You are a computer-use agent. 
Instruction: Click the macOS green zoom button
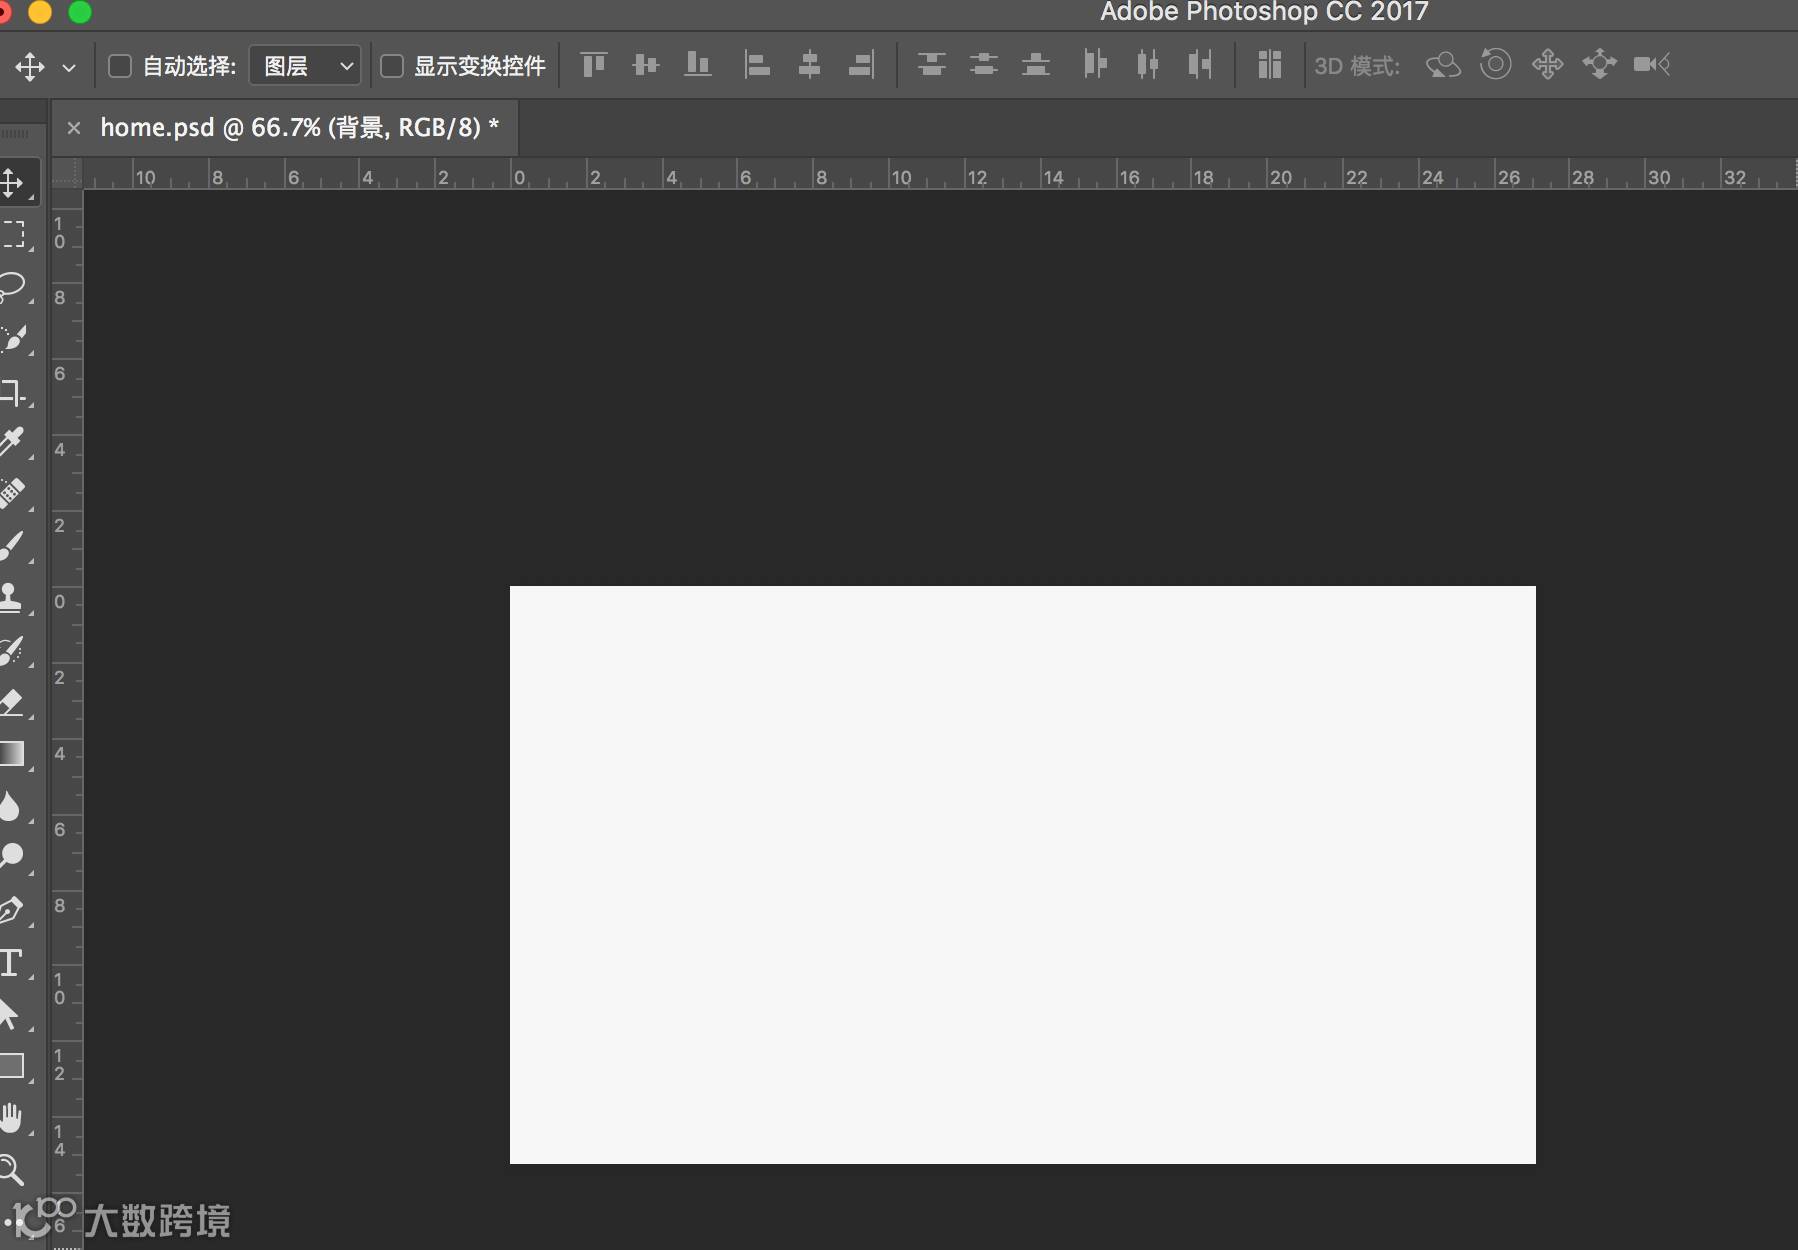click(x=80, y=11)
